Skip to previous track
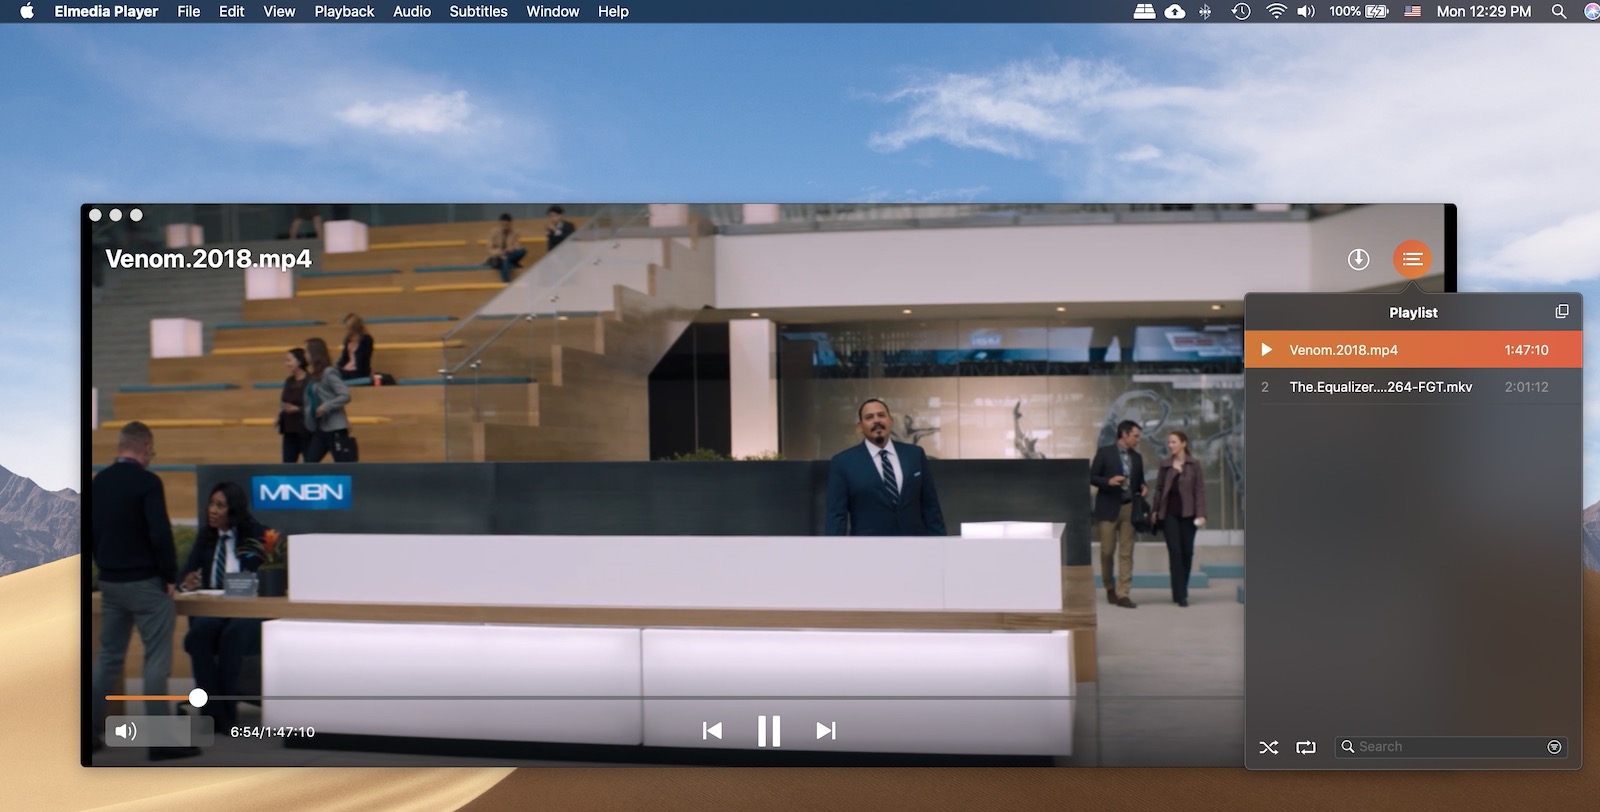The image size is (1600, 812). [x=712, y=731]
